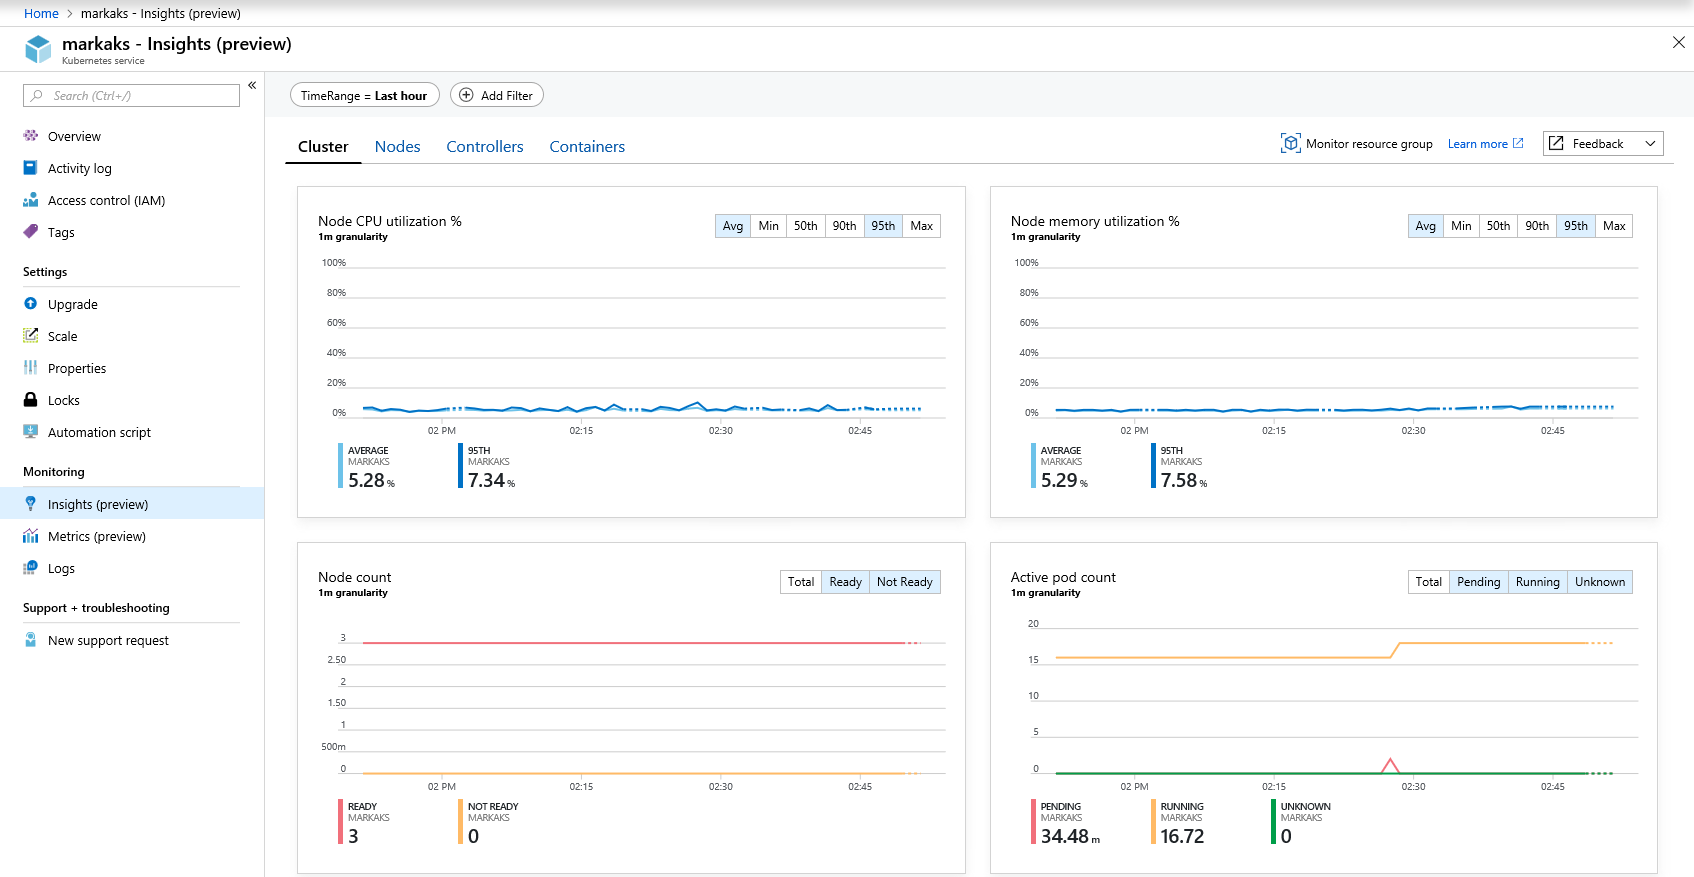The width and height of the screenshot is (1694, 877).
Task: Click the Properties icon
Action: coord(31,368)
